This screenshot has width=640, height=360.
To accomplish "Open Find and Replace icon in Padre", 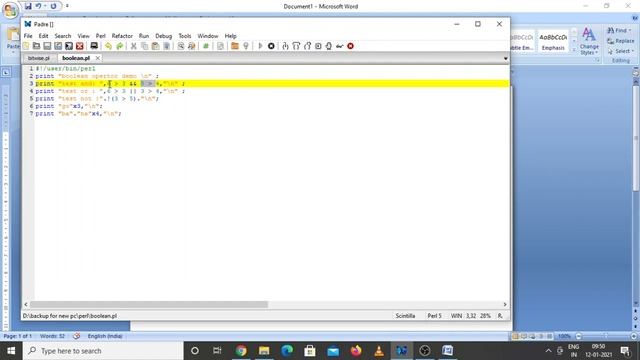I will point(191,46).
